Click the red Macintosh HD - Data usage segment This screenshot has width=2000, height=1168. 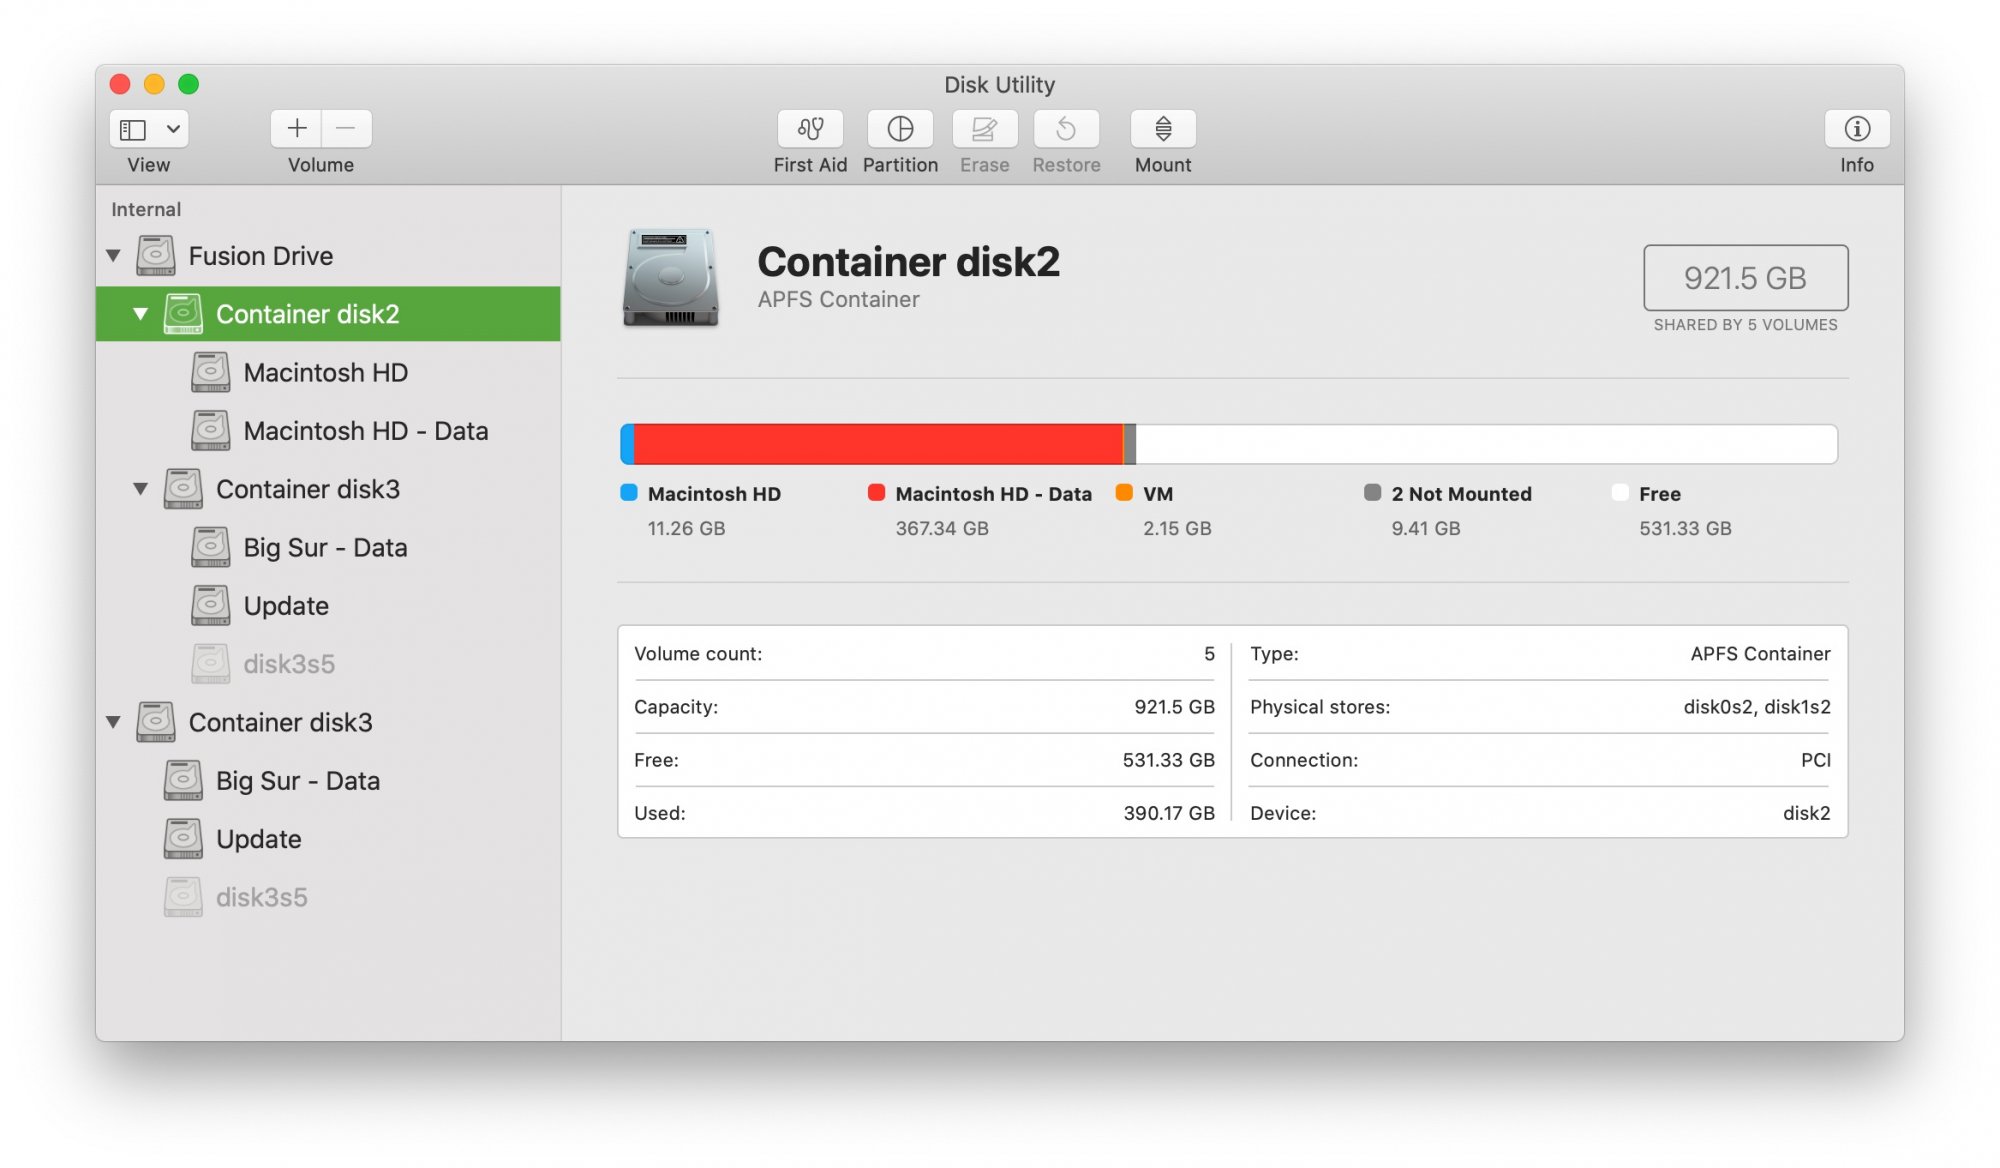pos(878,444)
